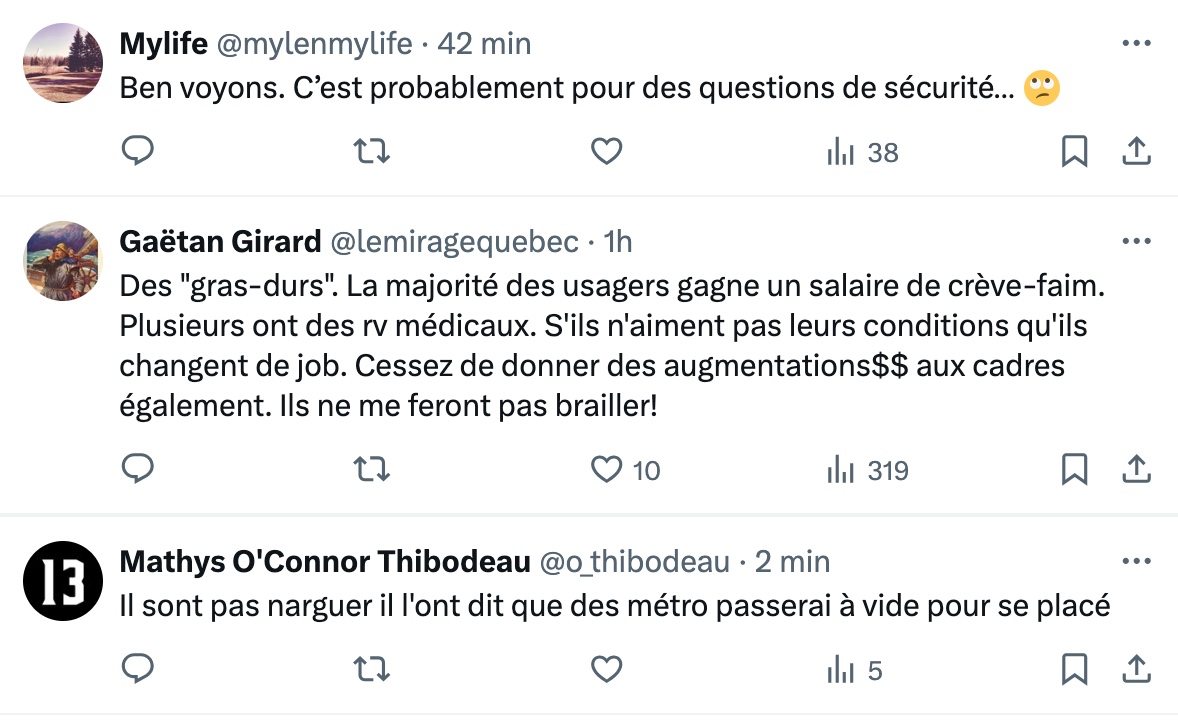The height and width of the screenshot is (720, 1178).
Task: View analytics showing 38 views
Action: (x=862, y=153)
